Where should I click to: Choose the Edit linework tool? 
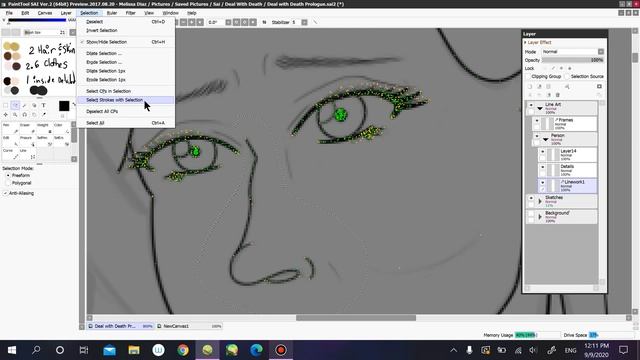click(x=10, y=141)
